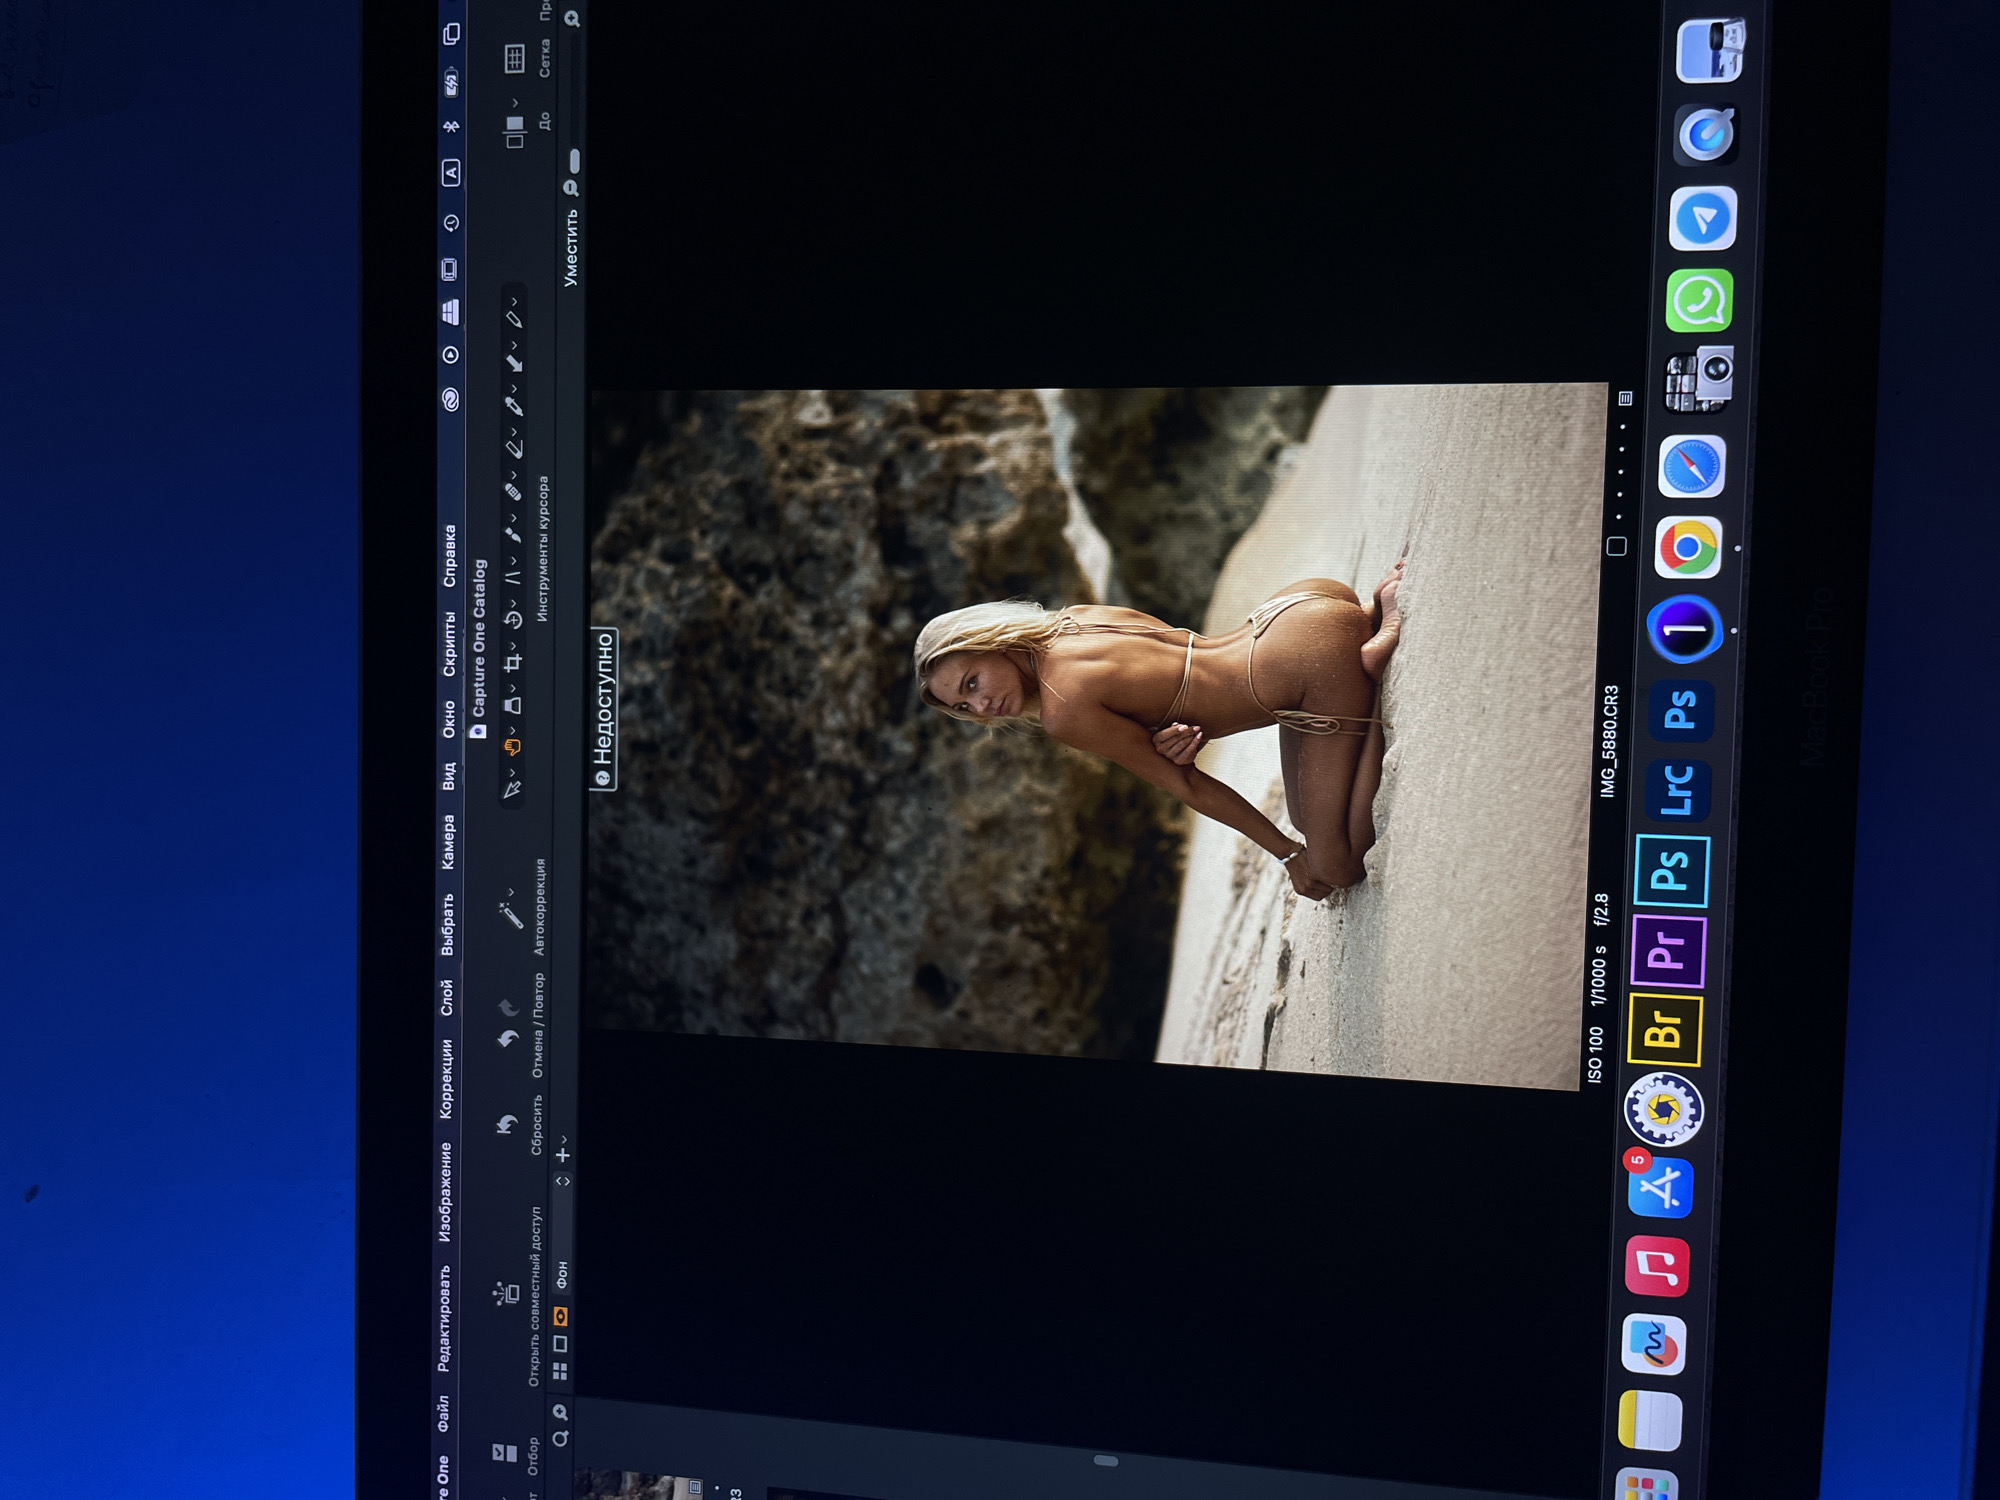Click the IMG_5880.CR3 file name
2000x1500 pixels.
[x=1609, y=741]
